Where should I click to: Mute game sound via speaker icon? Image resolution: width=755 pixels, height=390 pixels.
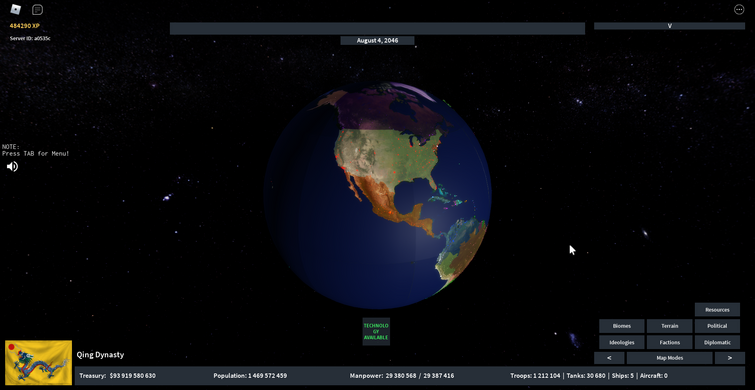[12, 167]
